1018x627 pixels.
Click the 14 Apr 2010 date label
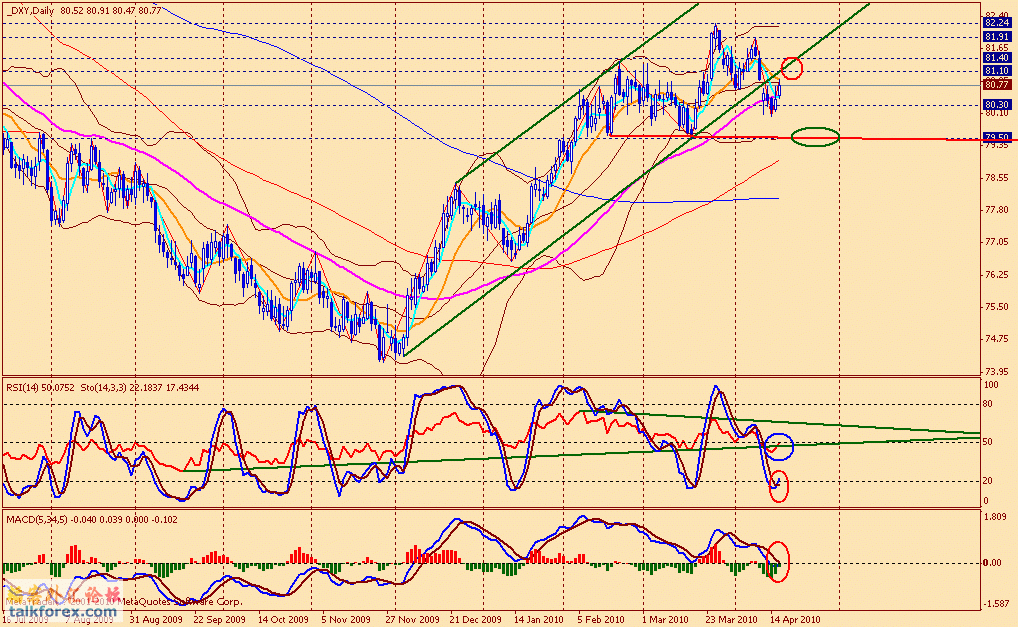tap(795, 619)
